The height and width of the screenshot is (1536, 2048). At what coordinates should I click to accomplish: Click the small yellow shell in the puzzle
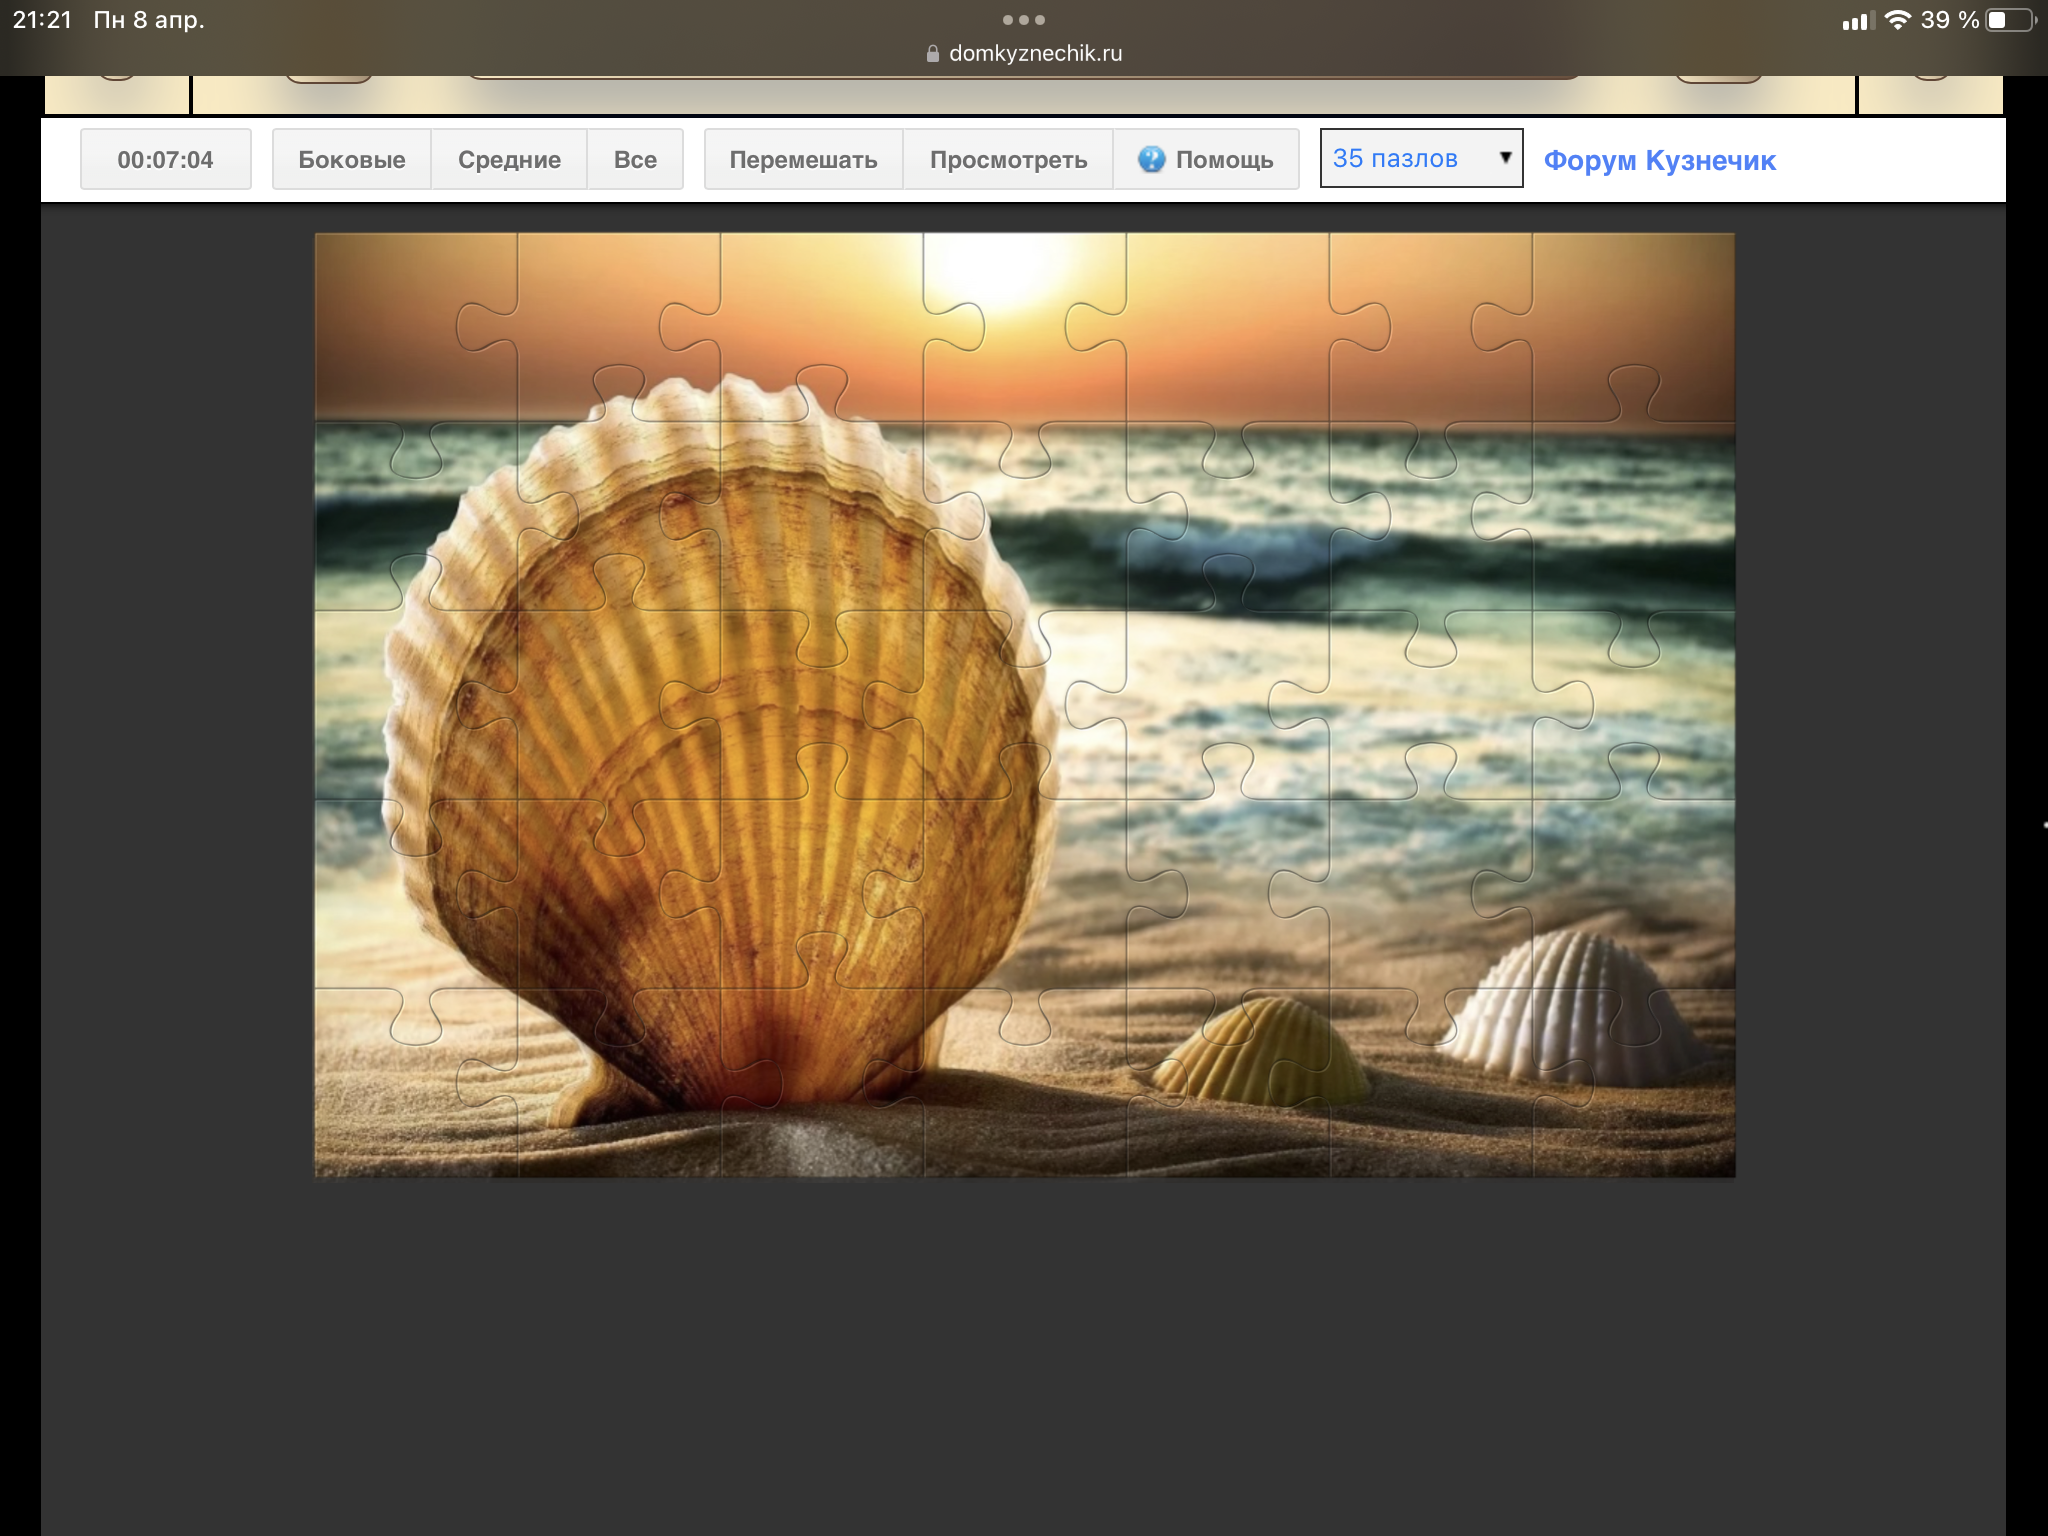click(1262, 1050)
